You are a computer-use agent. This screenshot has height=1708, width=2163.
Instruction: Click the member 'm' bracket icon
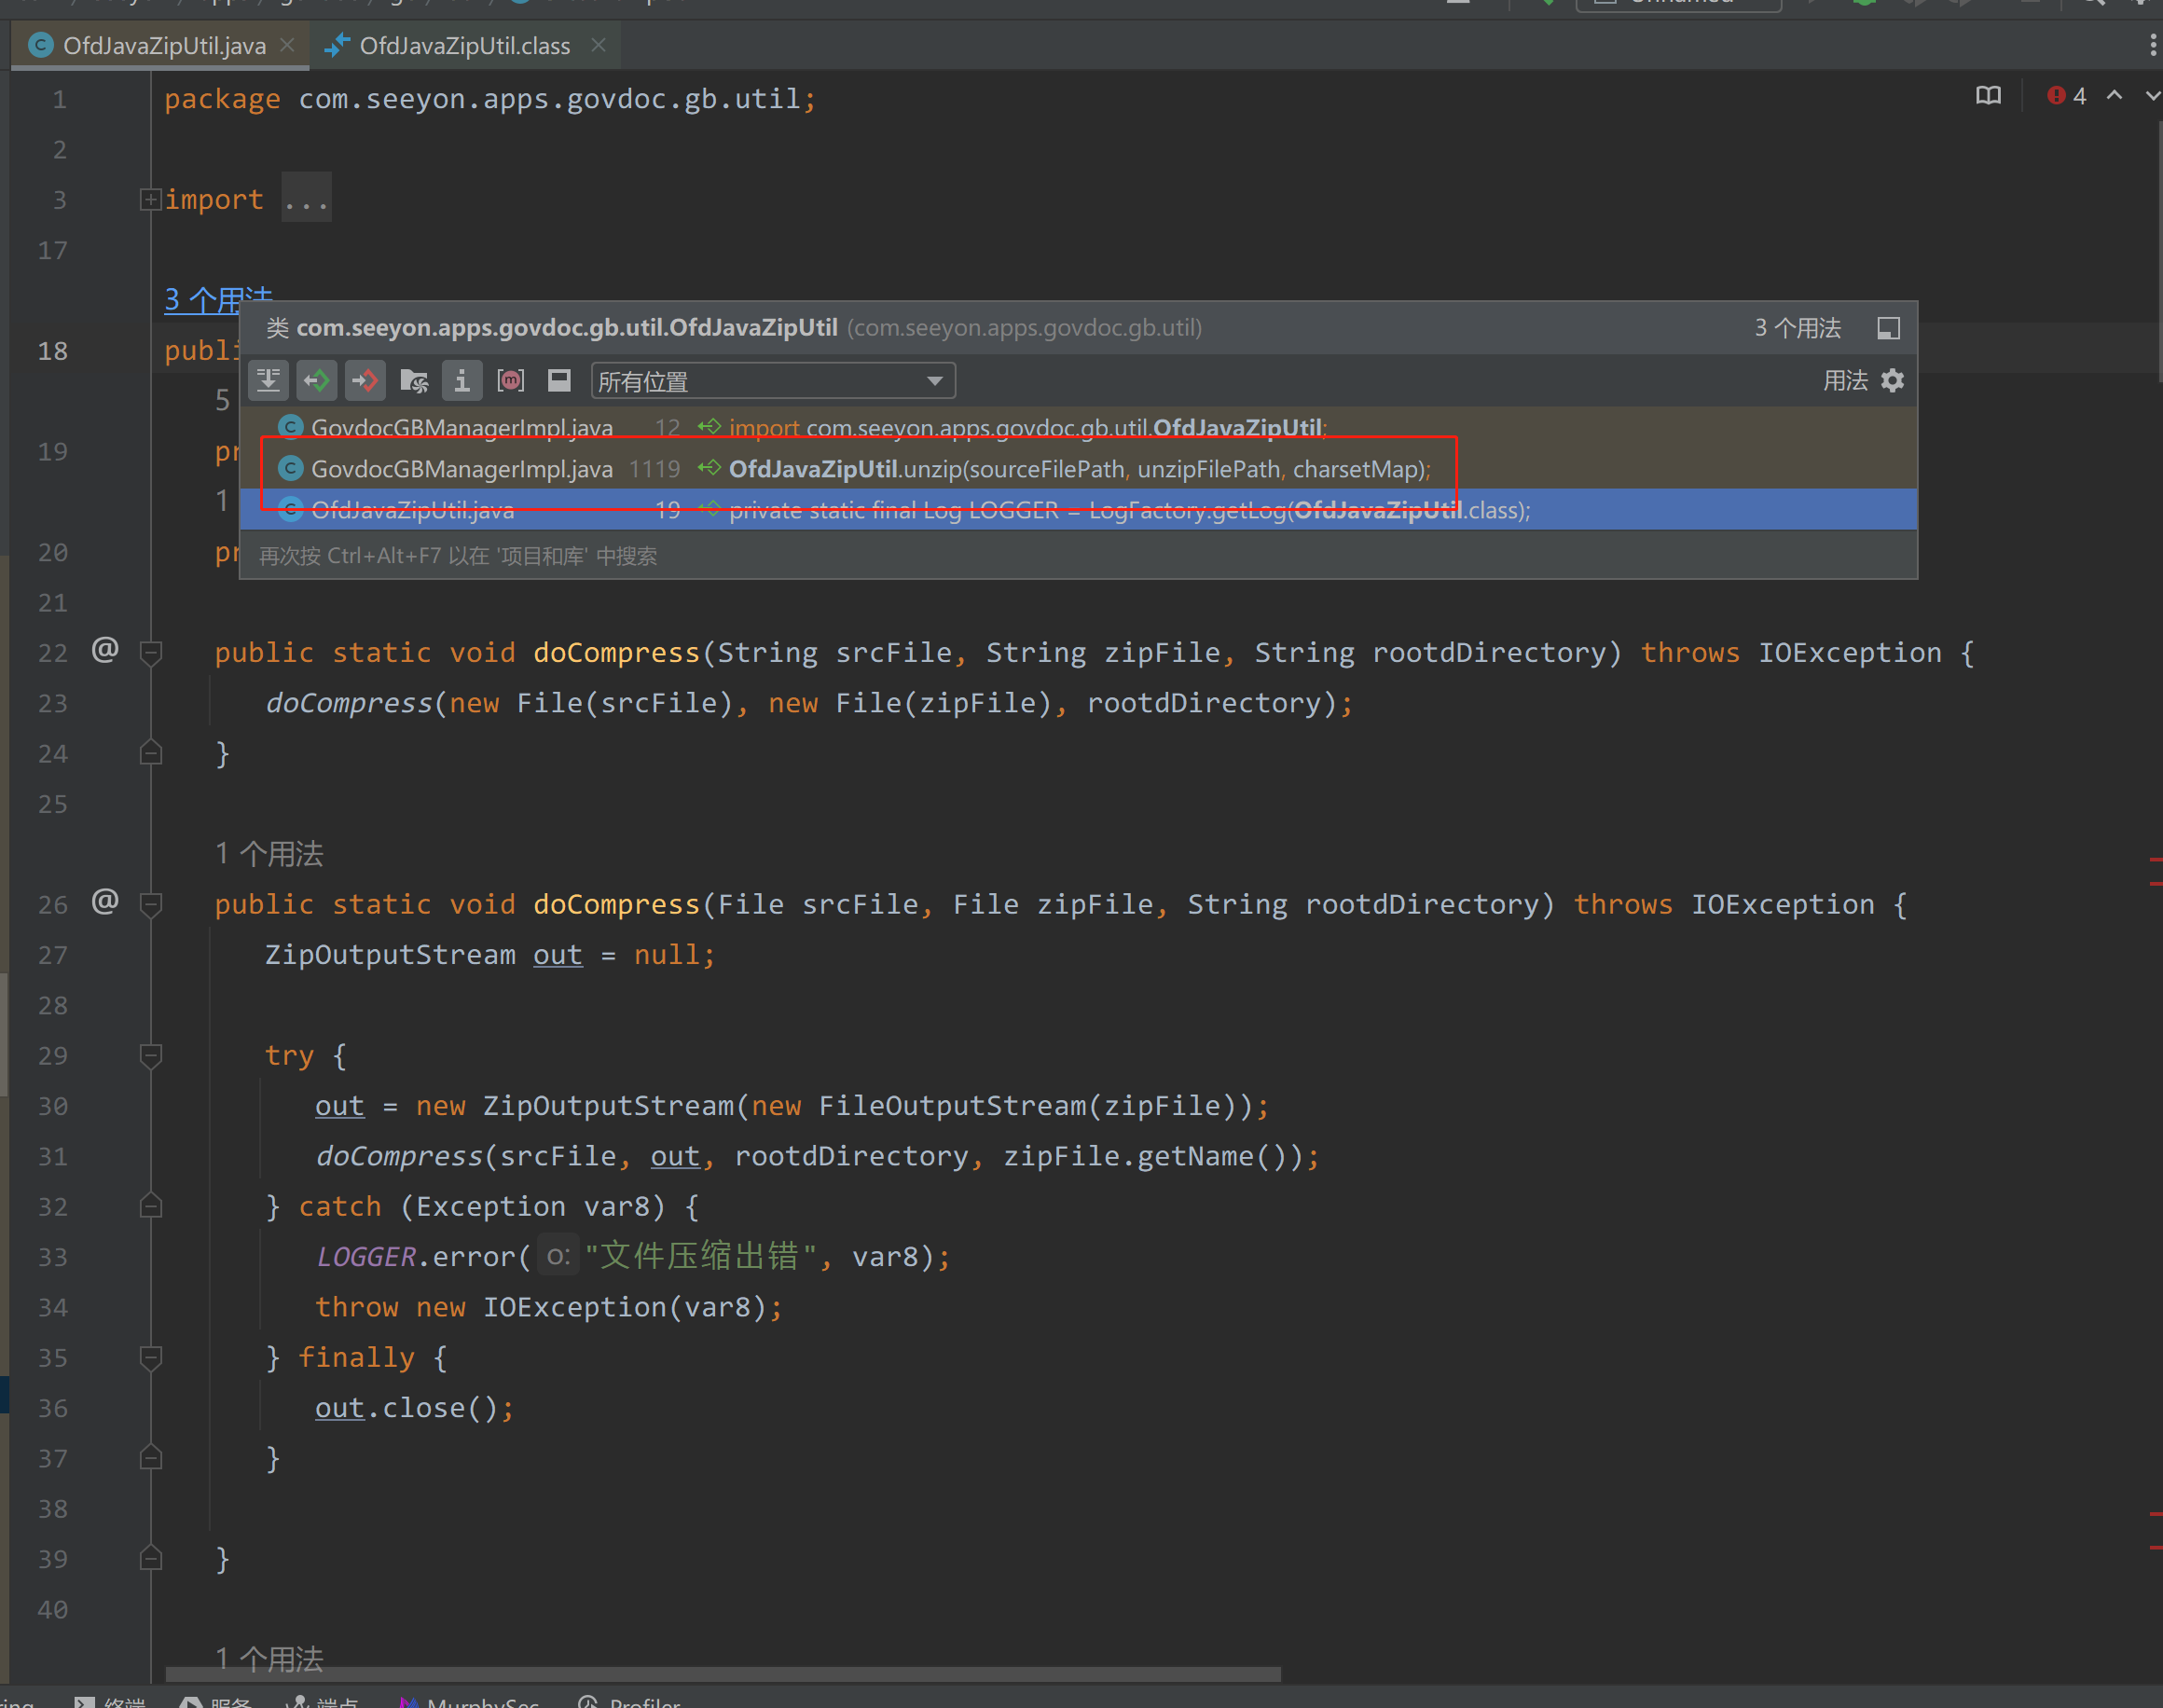510,381
